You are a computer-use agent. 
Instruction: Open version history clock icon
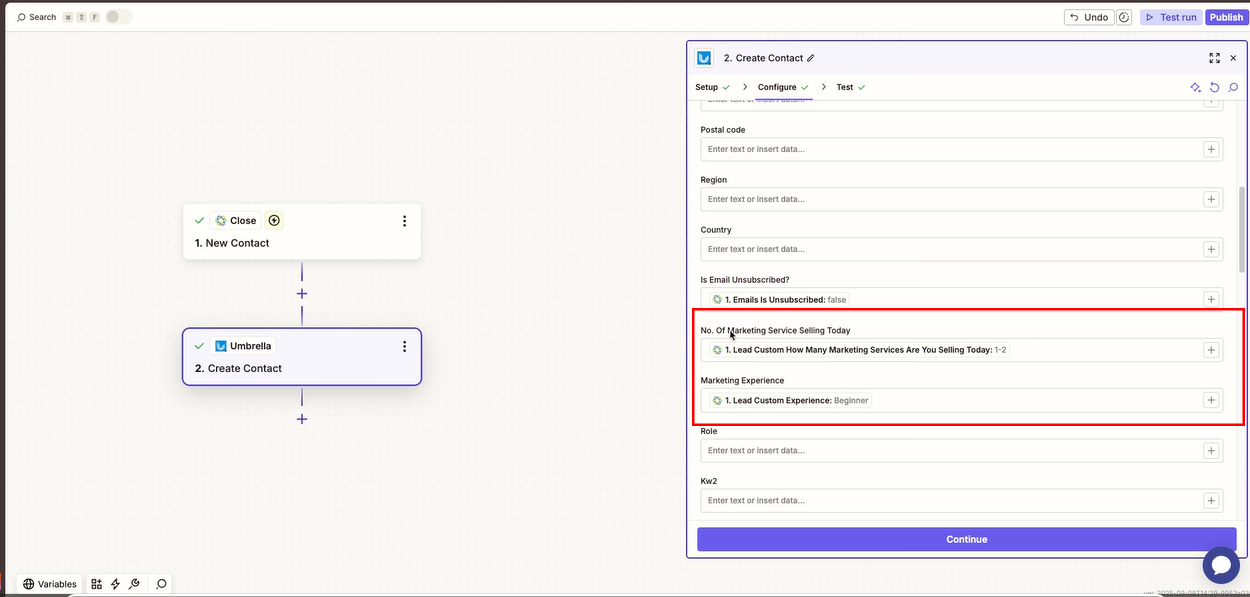coord(1124,17)
